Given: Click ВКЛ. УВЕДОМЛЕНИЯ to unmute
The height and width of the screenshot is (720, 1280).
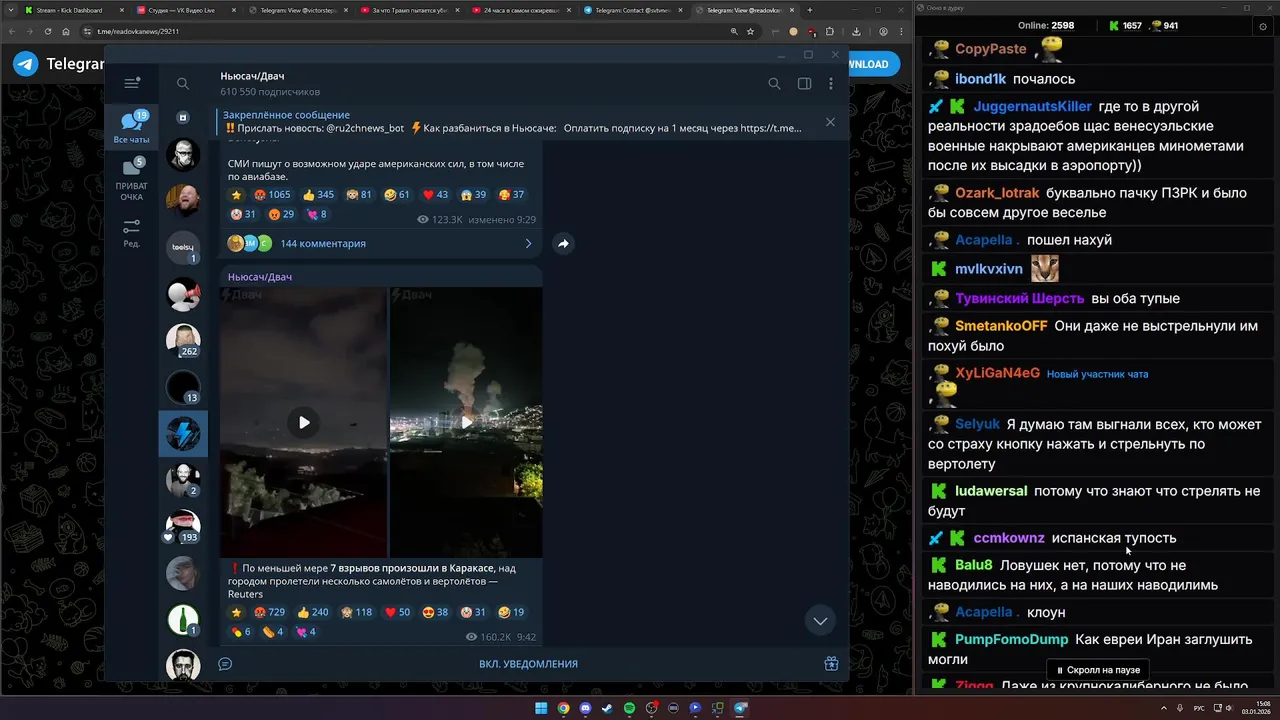Looking at the screenshot, I should click(528, 664).
